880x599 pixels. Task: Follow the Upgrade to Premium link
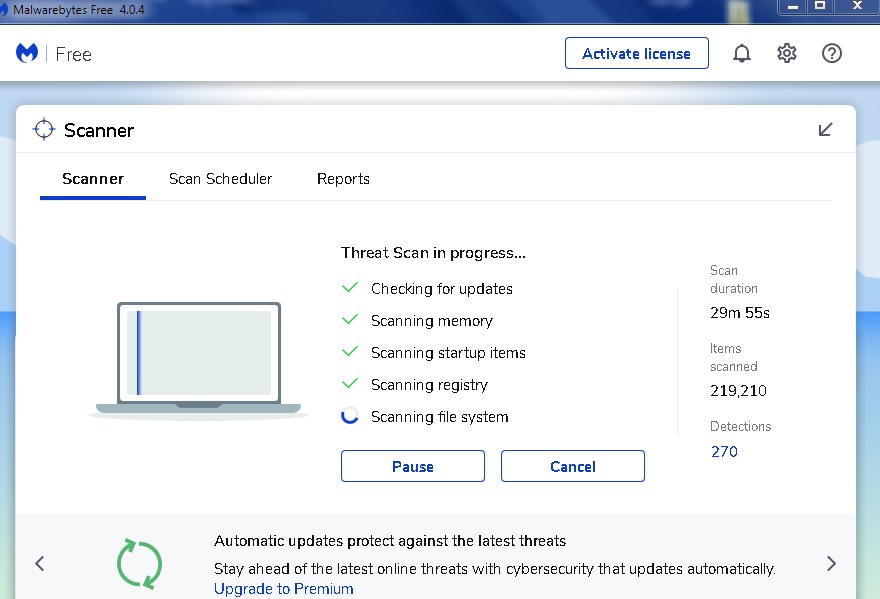(x=283, y=589)
